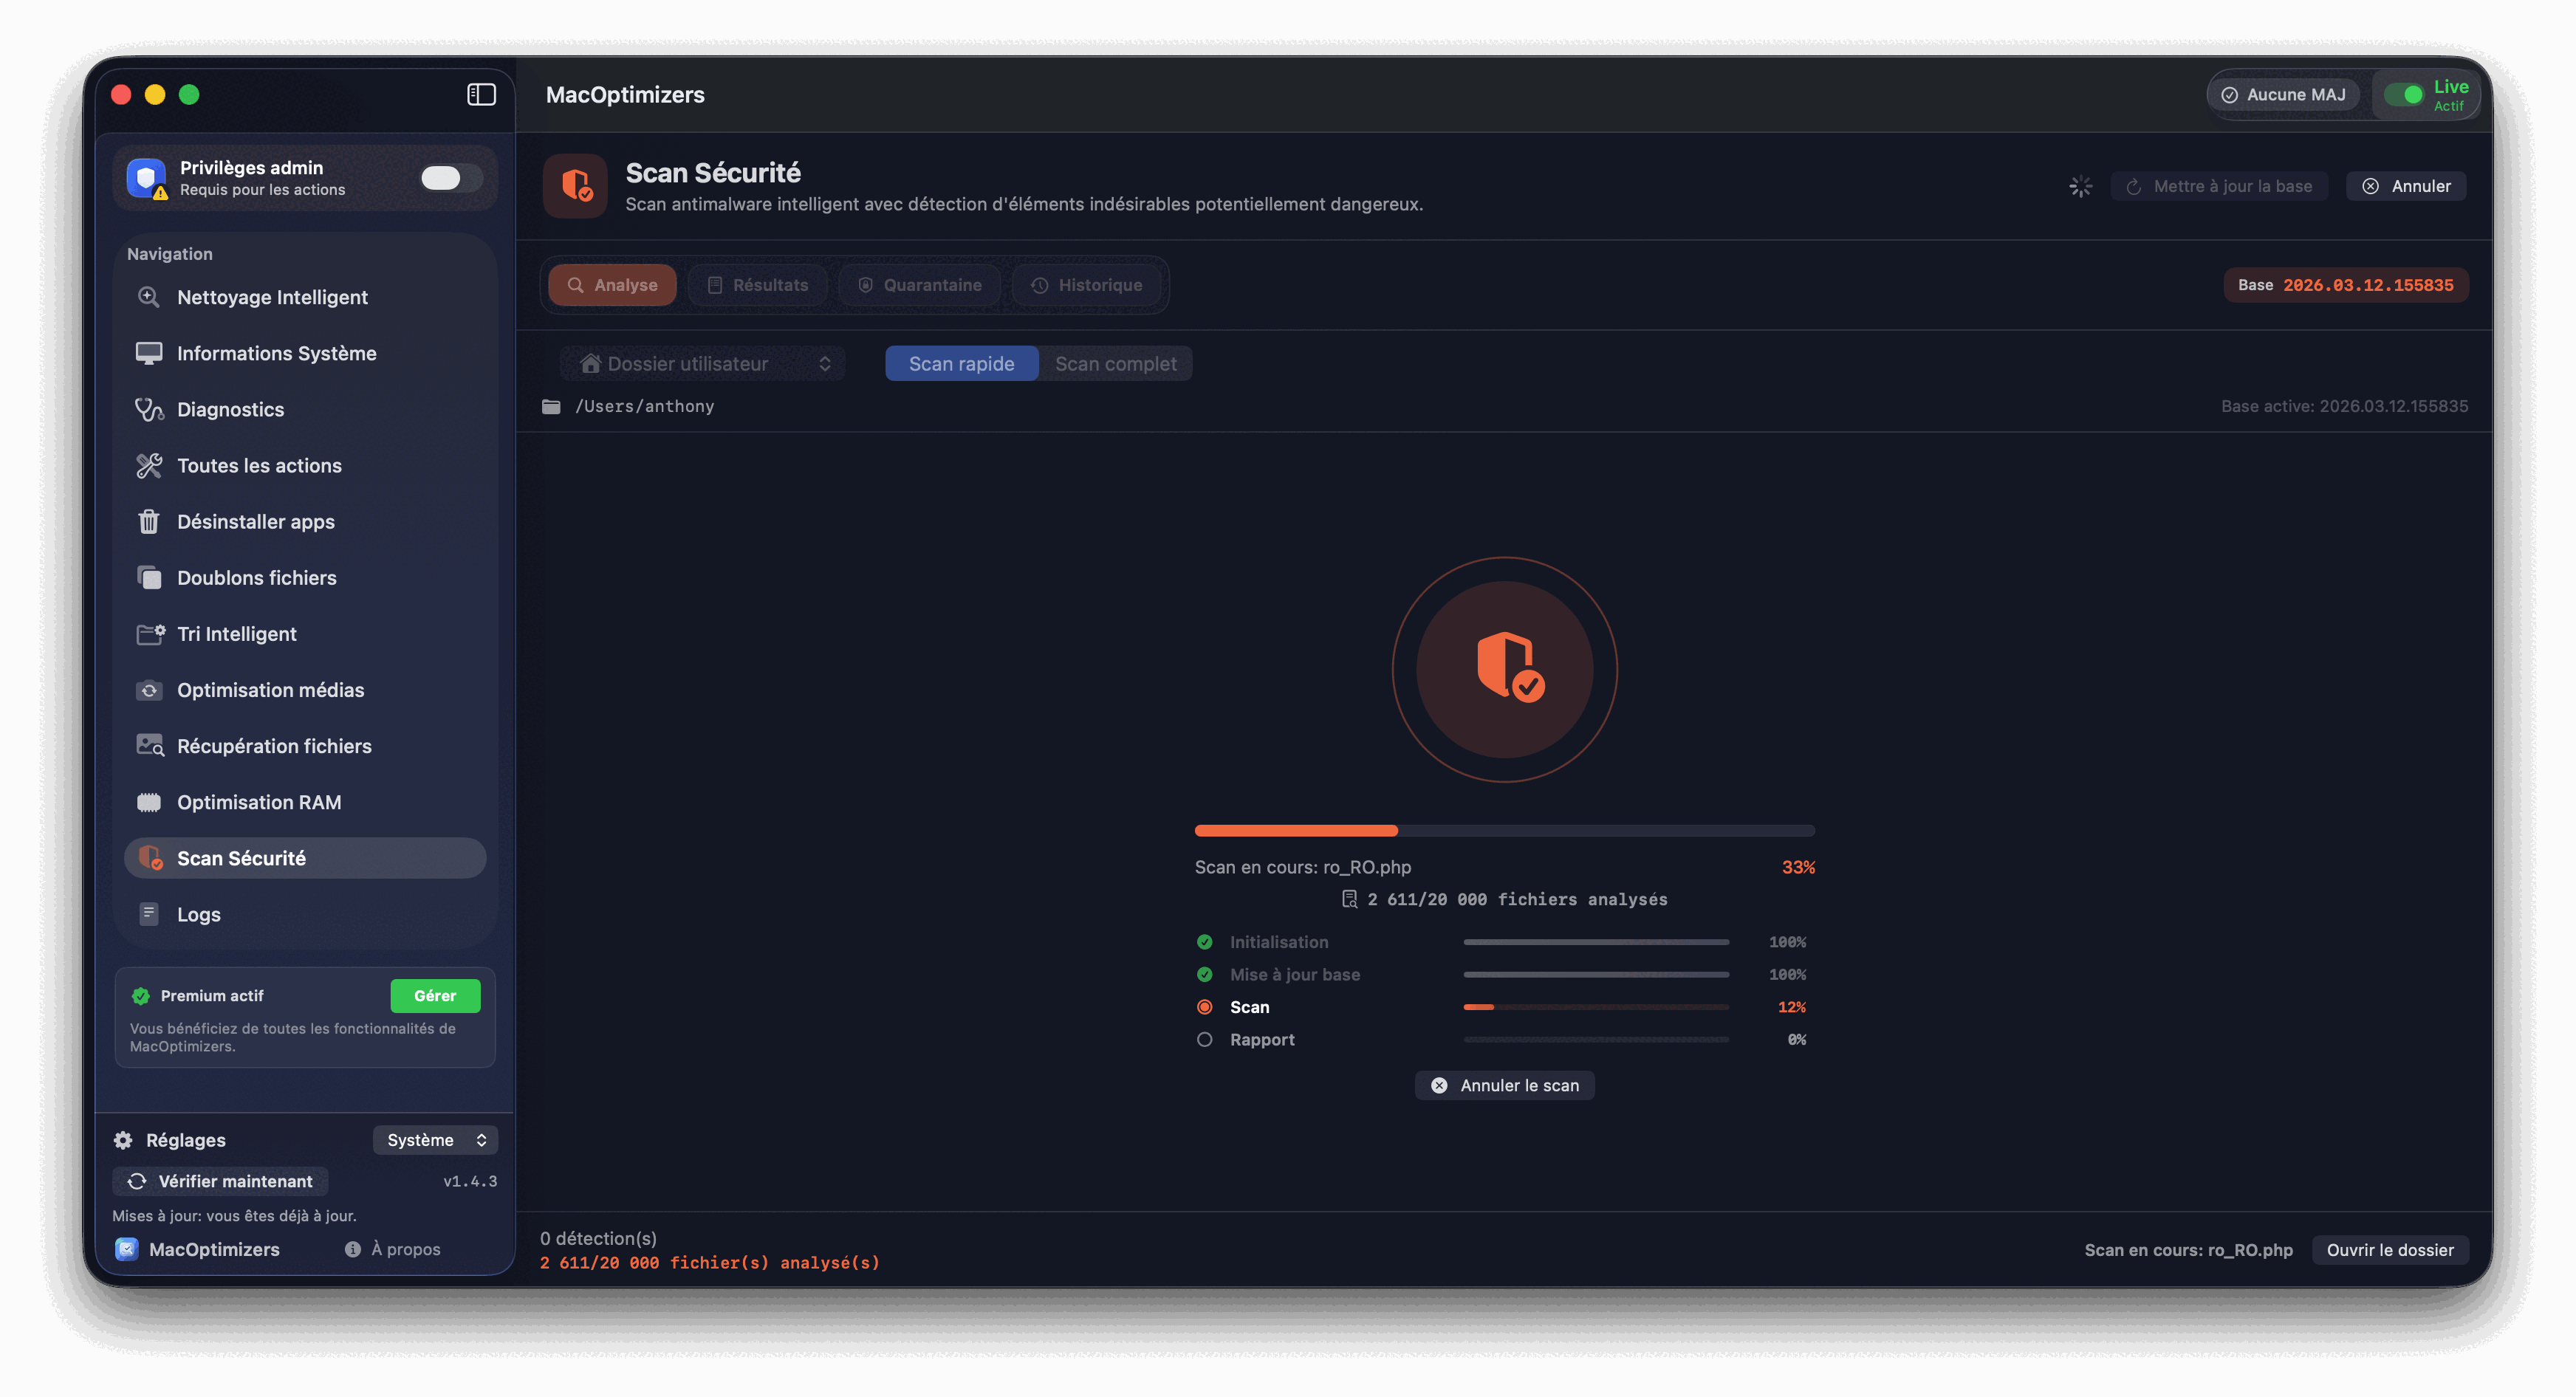Open the Dossier utilisateur selector
2576x1397 pixels.
tap(702, 363)
